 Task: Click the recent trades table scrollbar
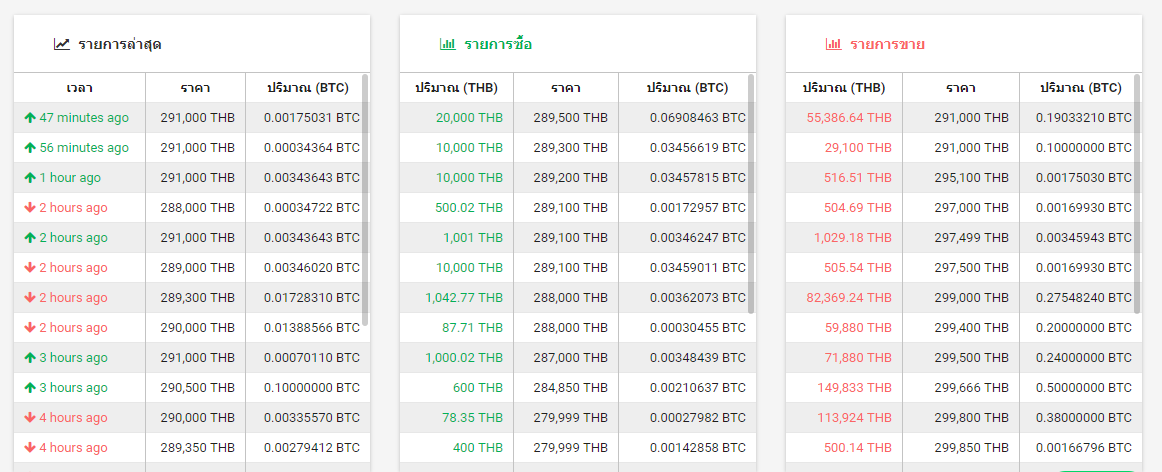(365, 200)
